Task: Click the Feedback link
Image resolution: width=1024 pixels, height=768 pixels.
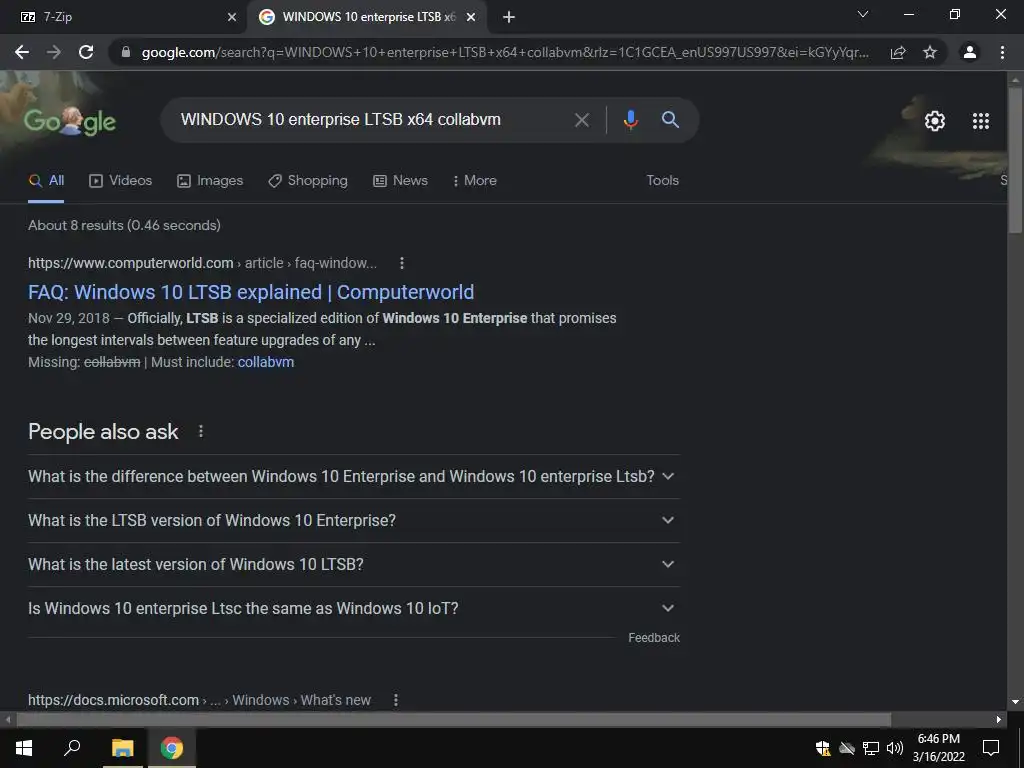Action: [x=654, y=638]
